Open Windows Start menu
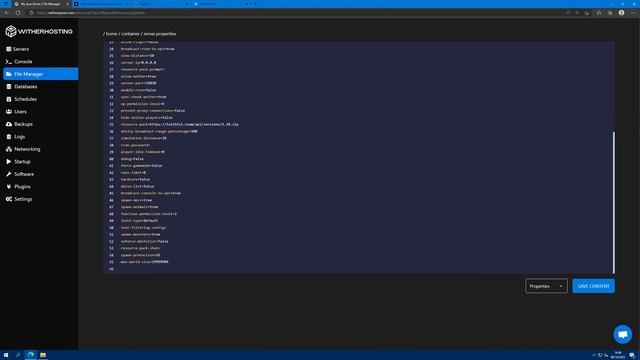 pyautogui.click(x=6, y=355)
